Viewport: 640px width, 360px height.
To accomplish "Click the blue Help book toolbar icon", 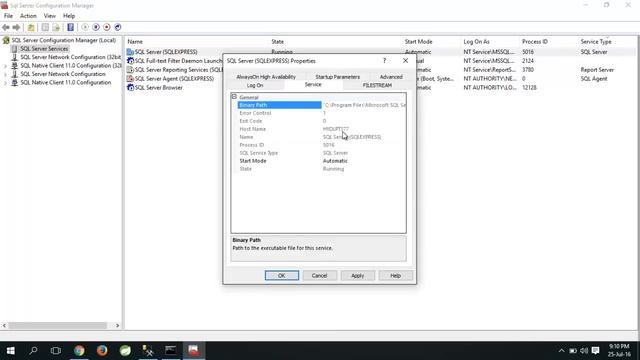I will click(70, 27).
